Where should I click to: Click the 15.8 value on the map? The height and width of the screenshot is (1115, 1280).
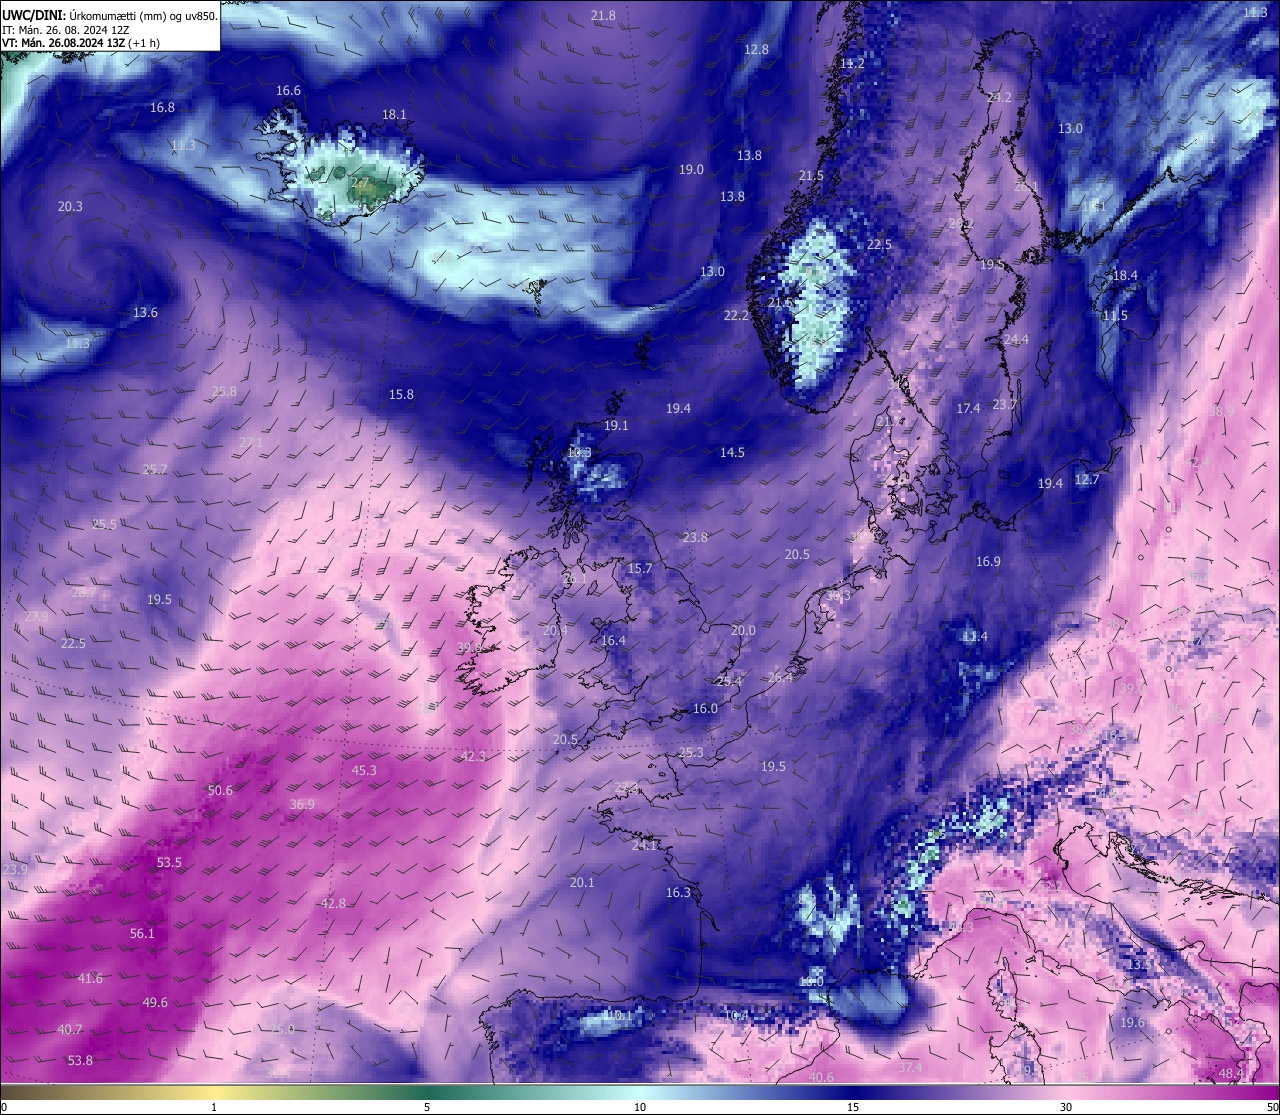pyautogui.click(x=401, y=395)
